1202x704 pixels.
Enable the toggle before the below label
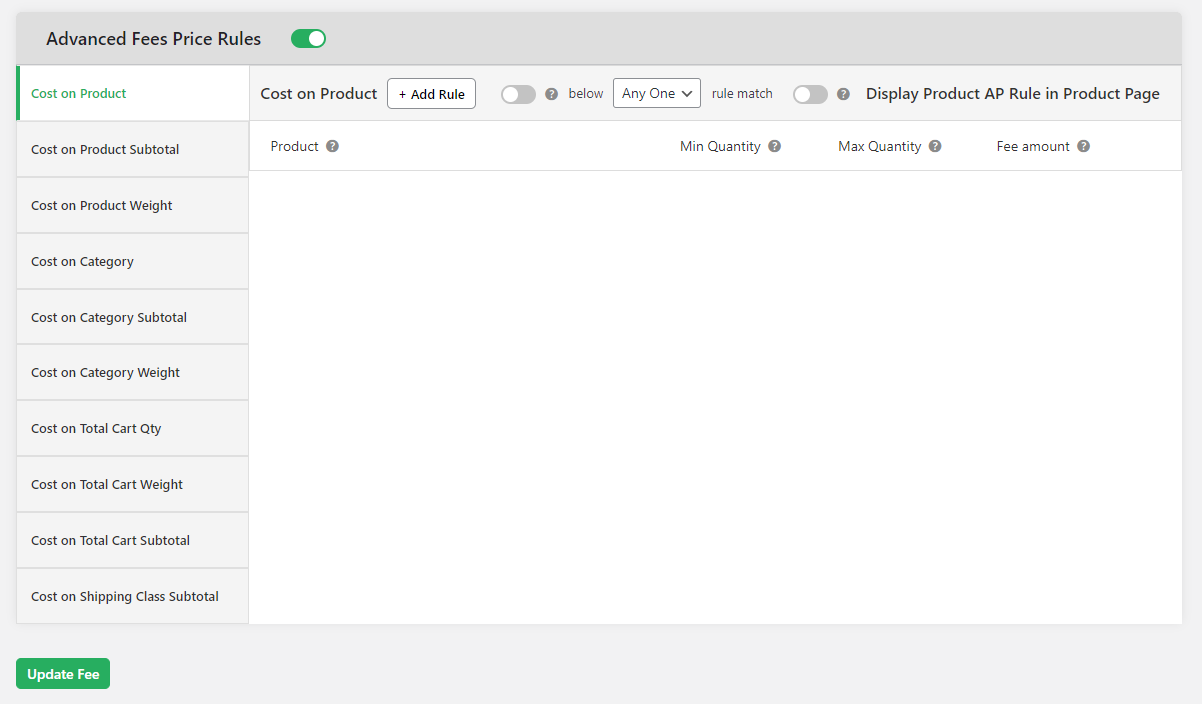click(x=518, y=93)
